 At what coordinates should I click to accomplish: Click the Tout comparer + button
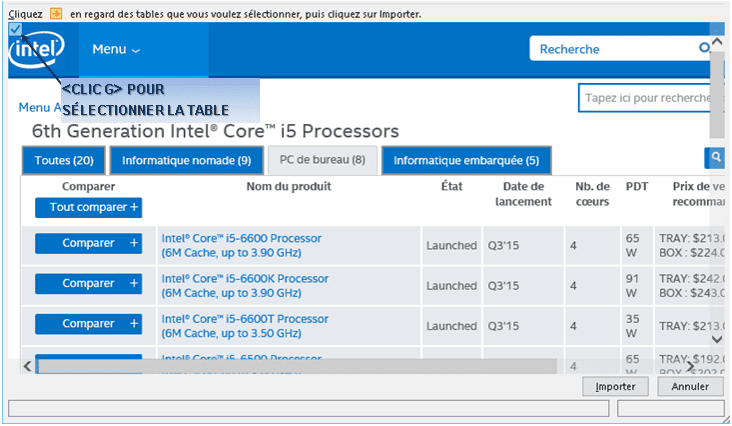(89, 207)
